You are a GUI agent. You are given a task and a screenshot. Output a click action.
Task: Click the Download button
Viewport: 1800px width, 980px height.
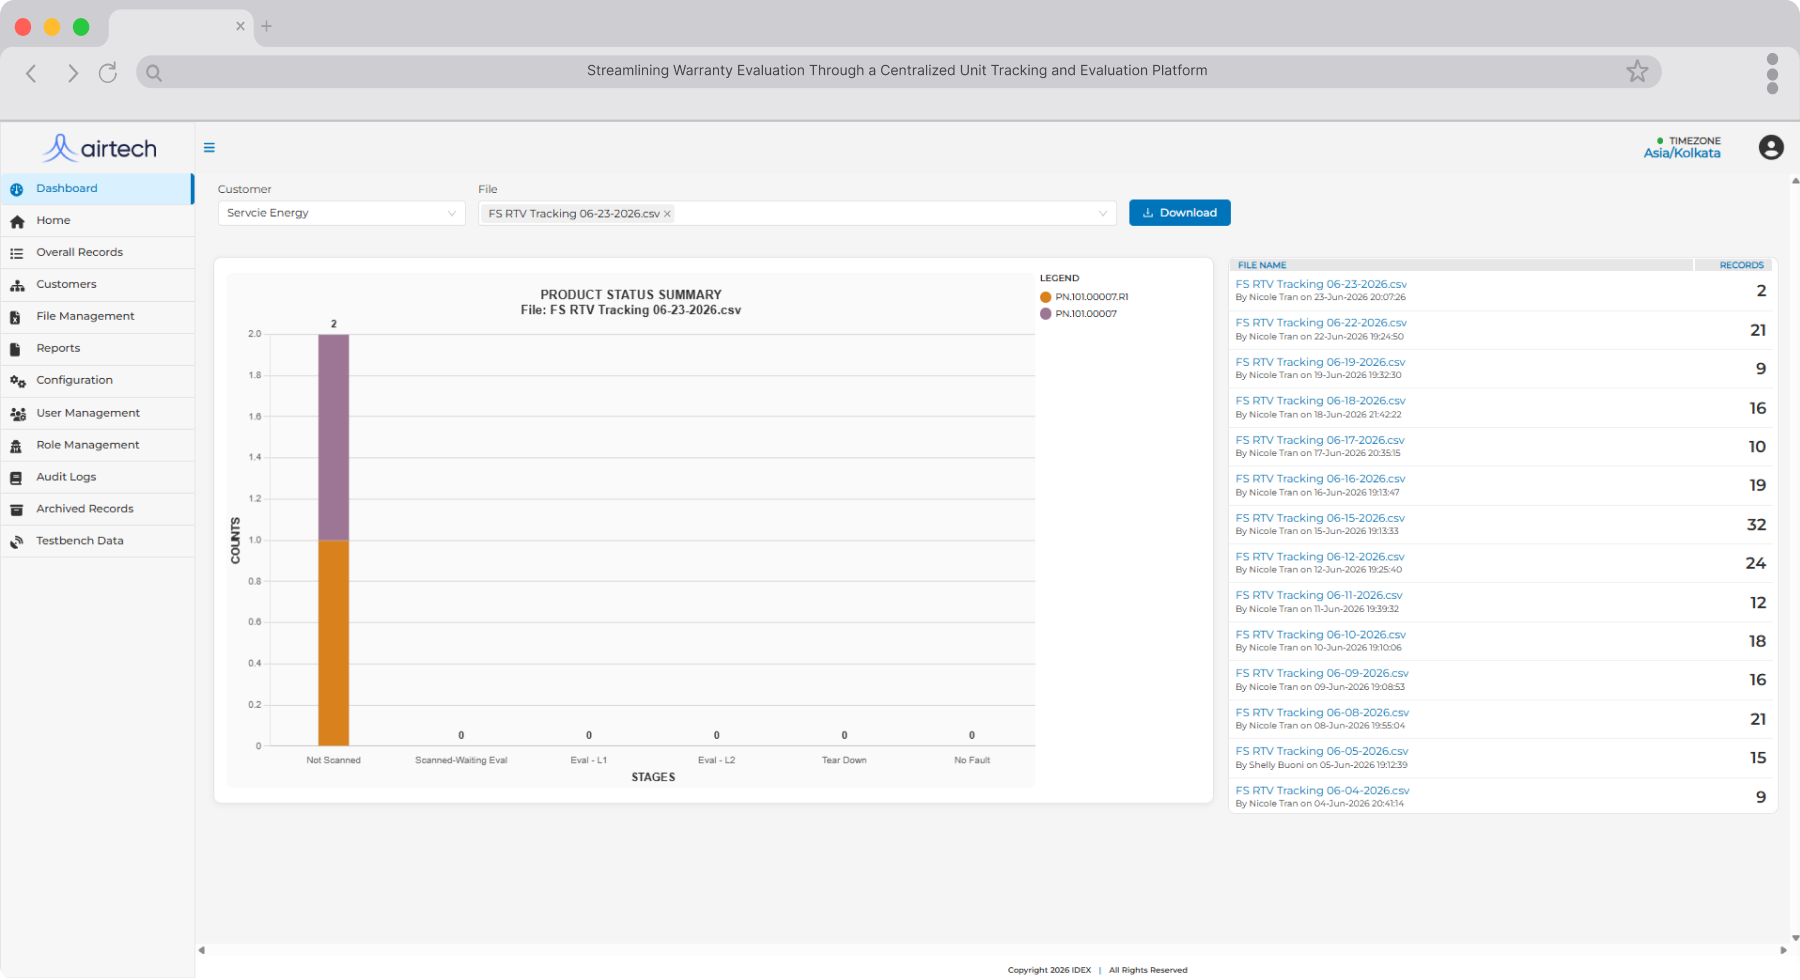click(x=1180, y=213)
